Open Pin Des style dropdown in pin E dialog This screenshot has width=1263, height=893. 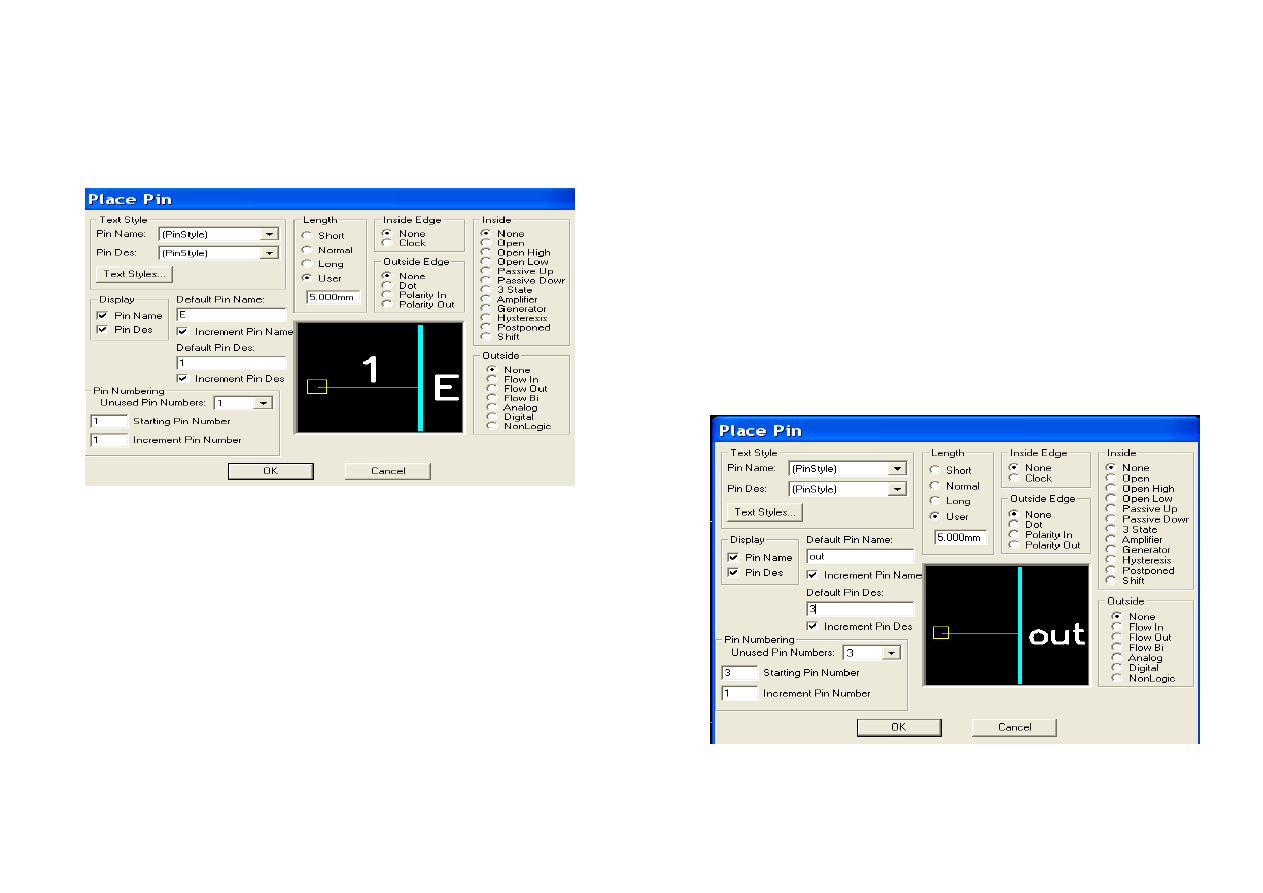pos(268,253)
